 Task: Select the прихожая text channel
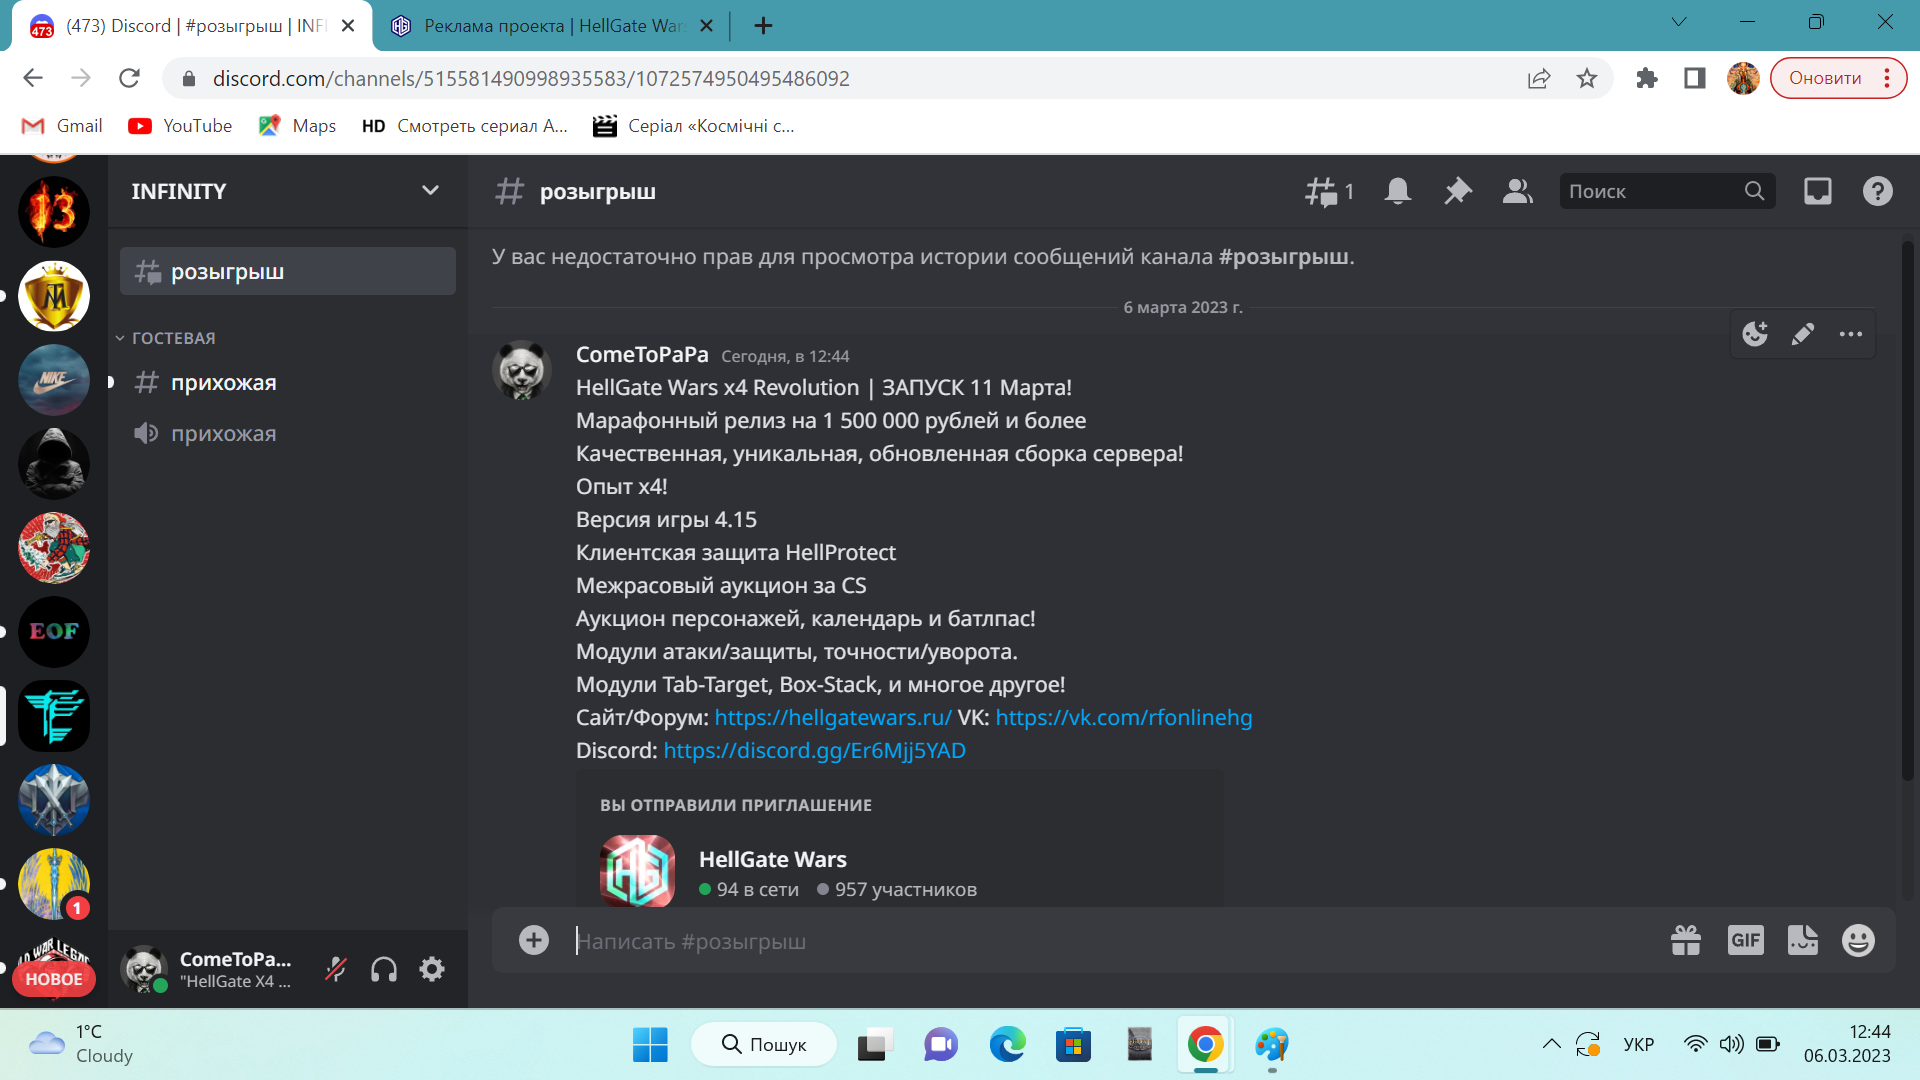coord(288,382)
